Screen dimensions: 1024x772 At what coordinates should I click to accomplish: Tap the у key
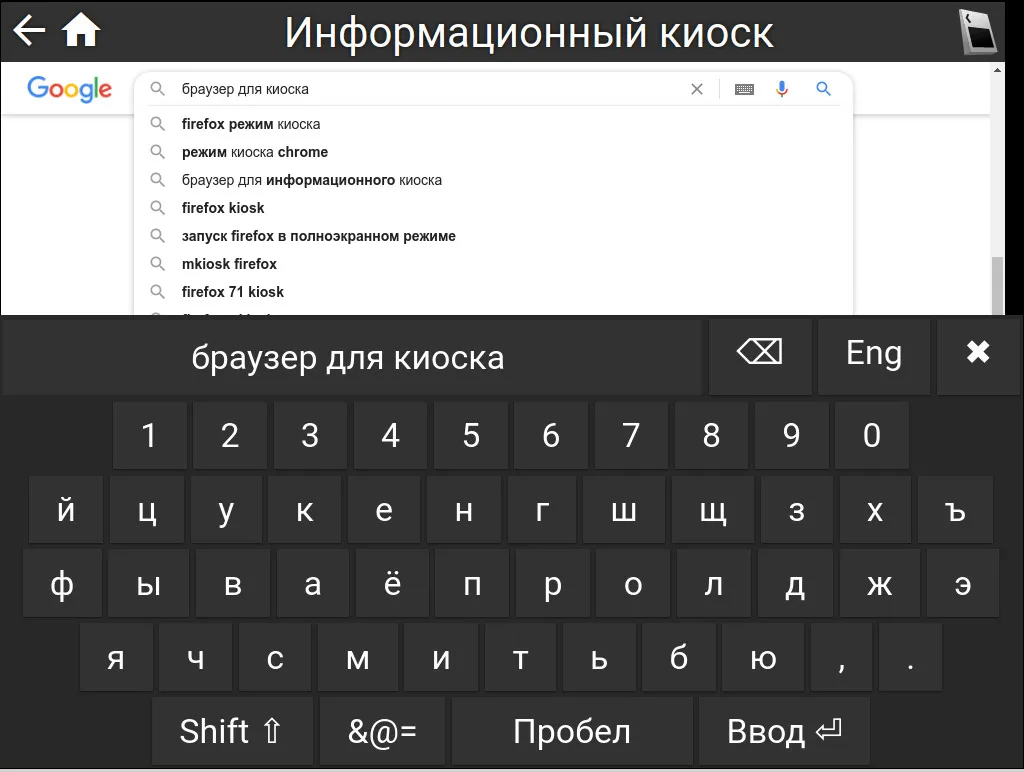point(226,509)
